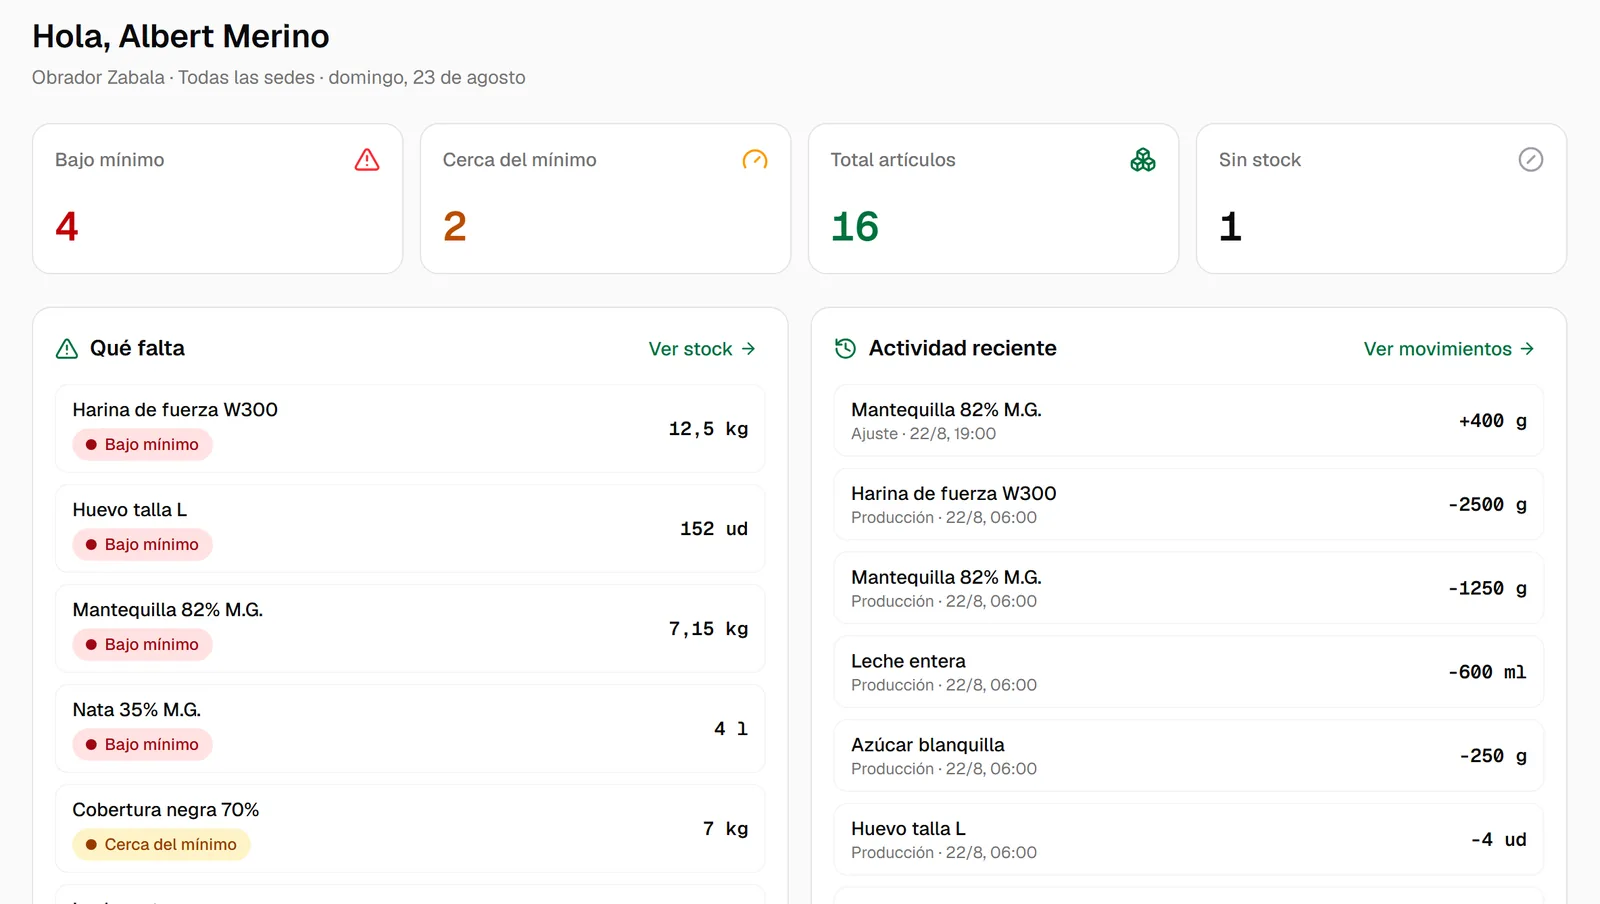Open the Azúcar blanquilla Producción movement
Image resolution: width=1600 pixels, height=904 pixels.
(x=1189, y=756)
